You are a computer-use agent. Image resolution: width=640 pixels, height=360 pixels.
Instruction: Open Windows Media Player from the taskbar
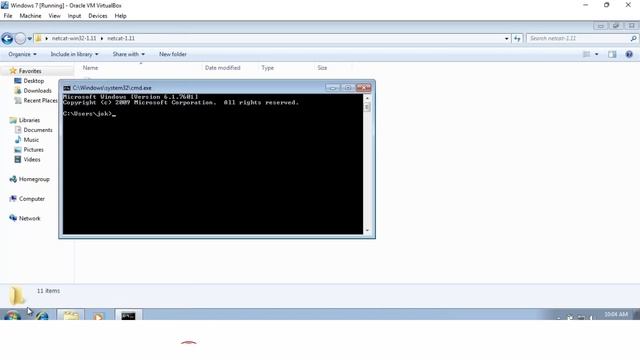pyautogui.click(x=98, y=316)
